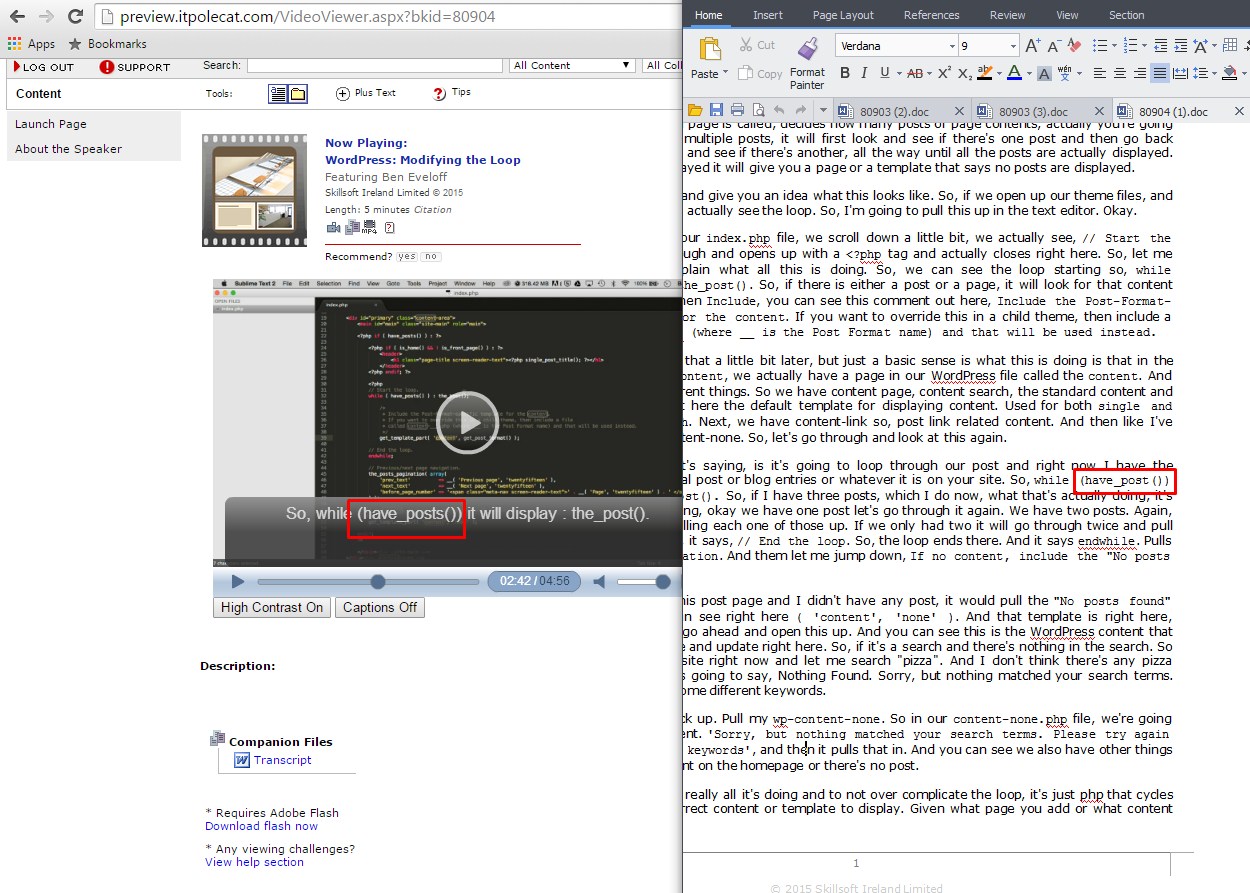Select 'no' for Recommend
This screenshot has width=1250, height=893.
coord(431,257)
